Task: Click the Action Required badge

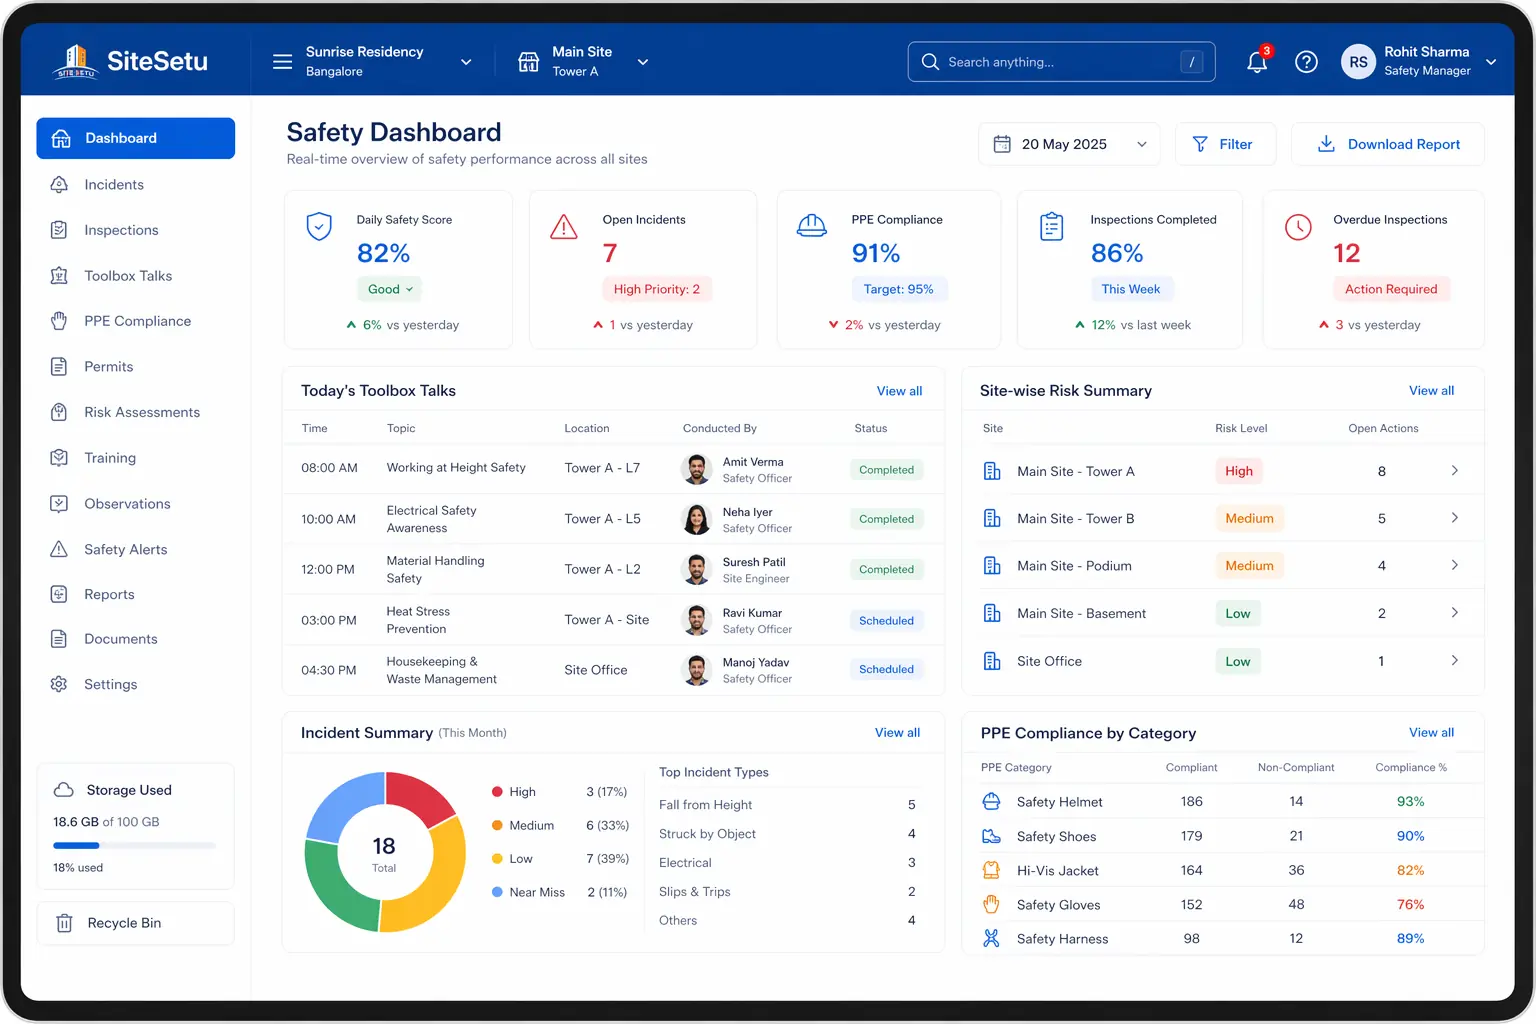Action: [x=1391, y=289]
